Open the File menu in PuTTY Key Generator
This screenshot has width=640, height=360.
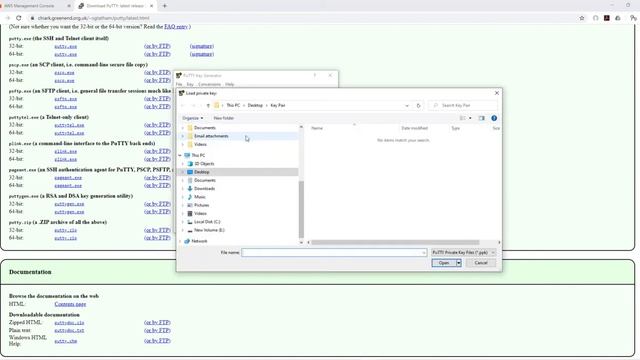coord(179,84)
